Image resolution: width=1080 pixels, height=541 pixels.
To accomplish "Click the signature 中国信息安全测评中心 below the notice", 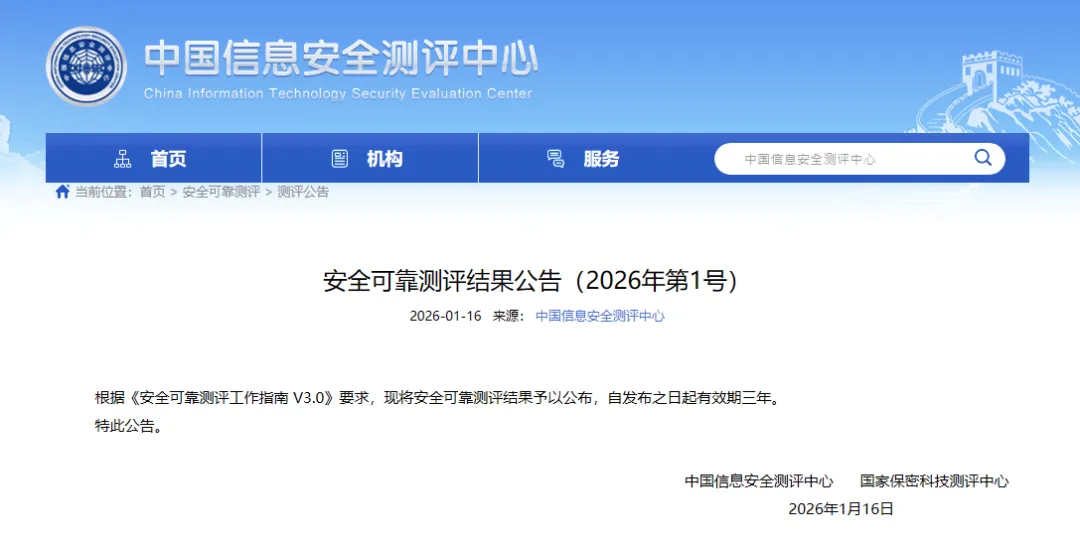I will [759, 481].
